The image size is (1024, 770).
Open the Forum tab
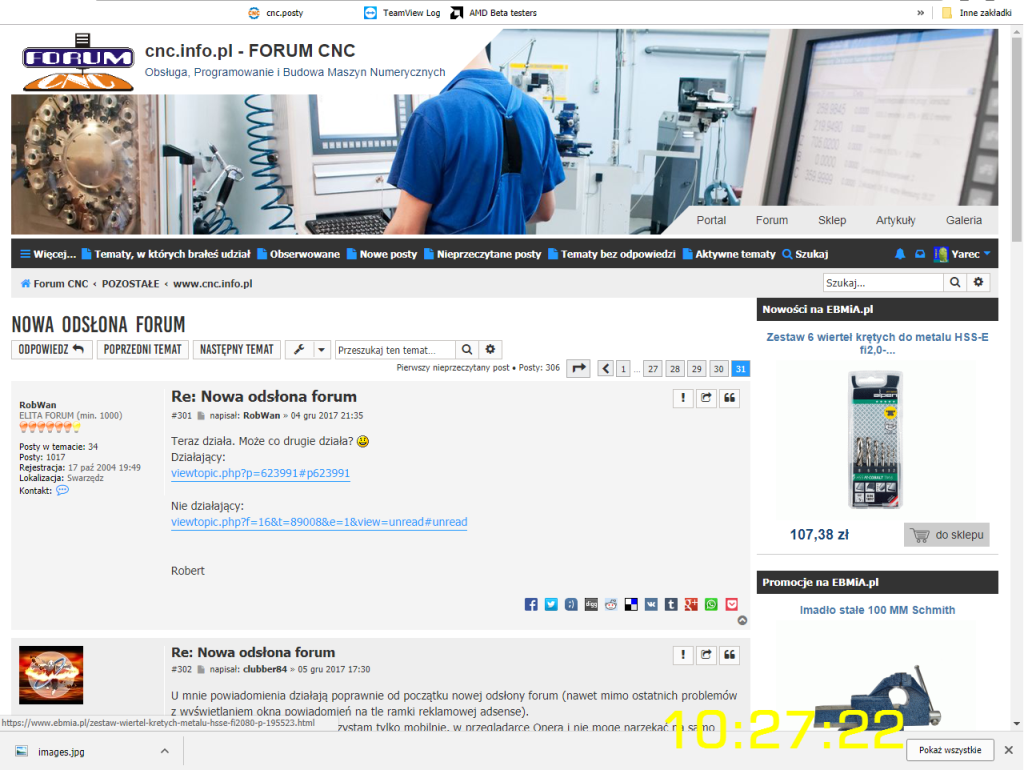(772, 220)
